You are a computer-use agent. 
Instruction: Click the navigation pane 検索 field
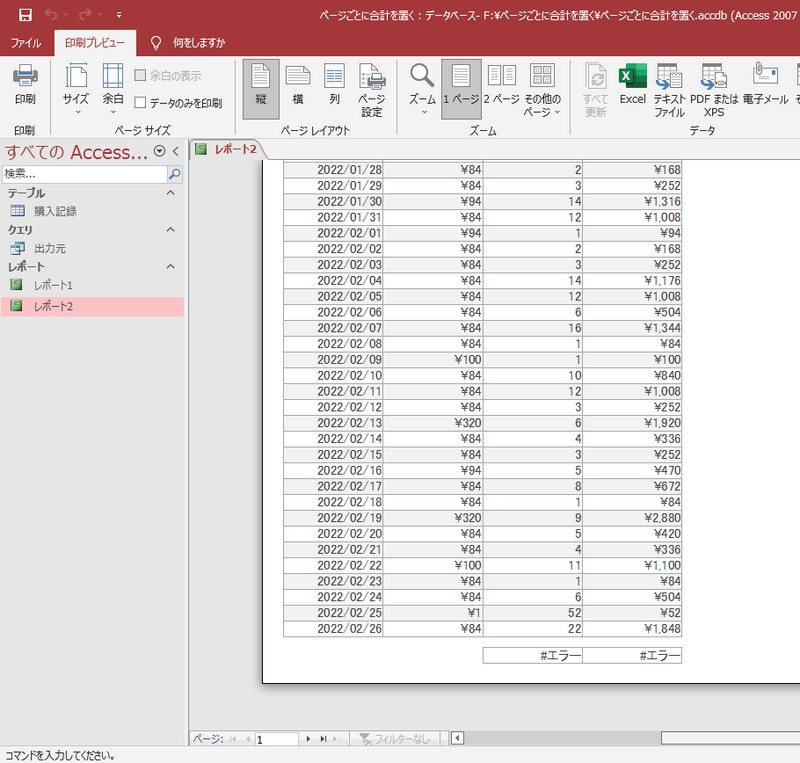click(85, 175)
